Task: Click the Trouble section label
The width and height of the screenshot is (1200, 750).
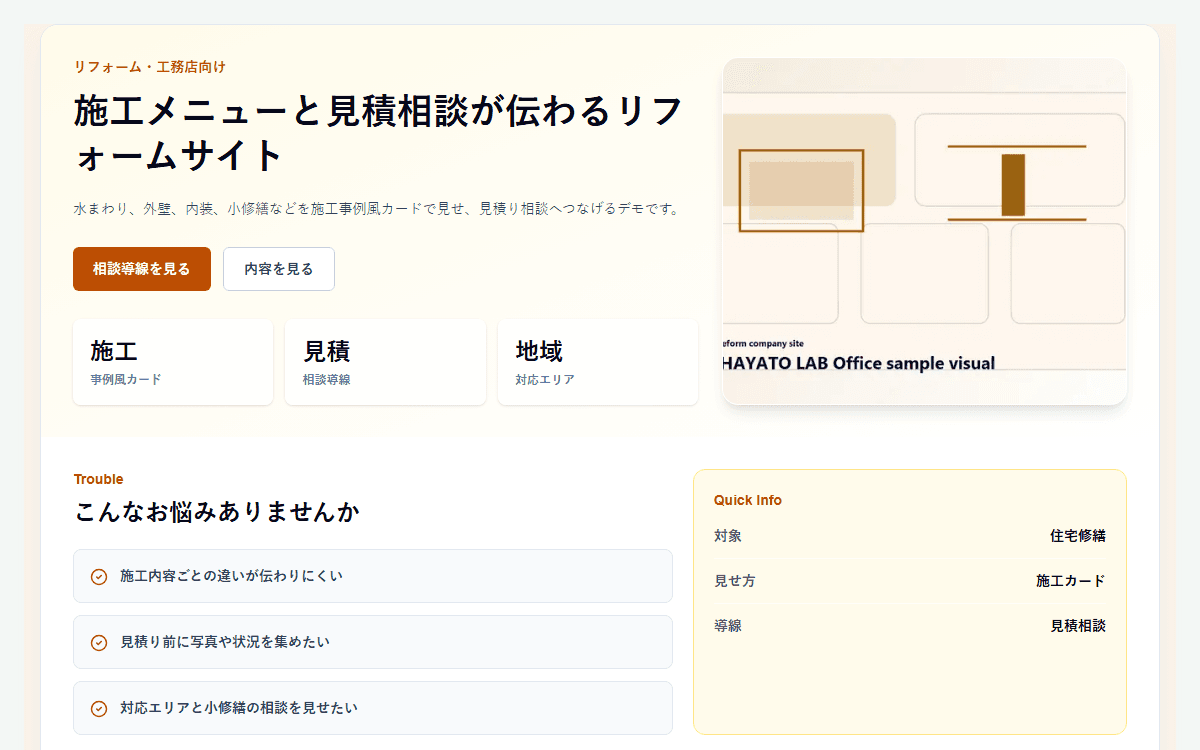Action: (99, 479)
